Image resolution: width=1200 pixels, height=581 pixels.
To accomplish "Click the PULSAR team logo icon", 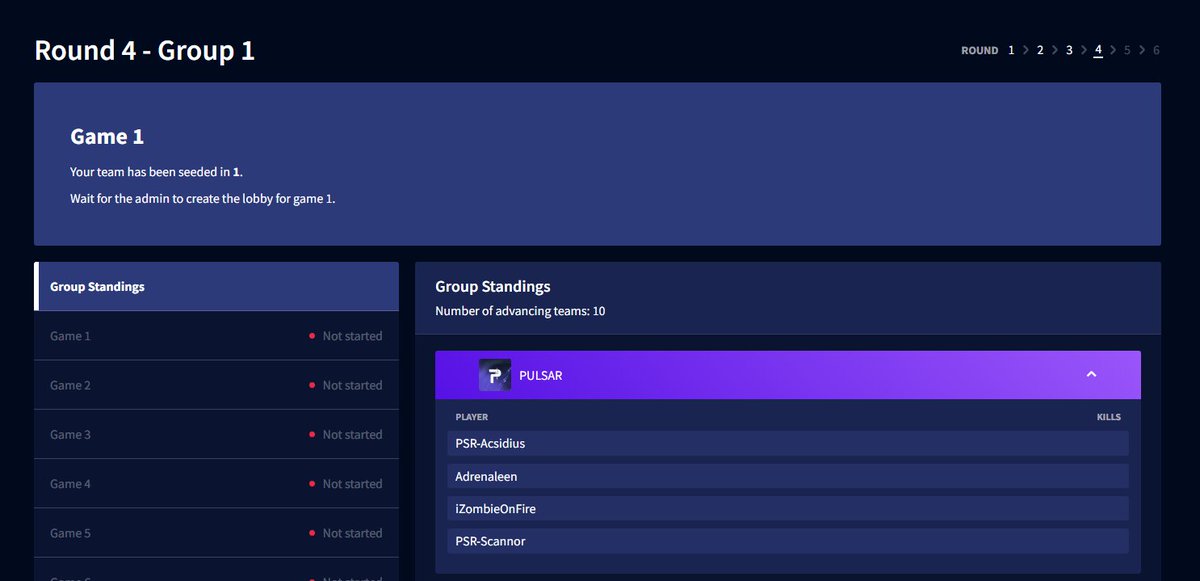I will [x=495, y=375].
